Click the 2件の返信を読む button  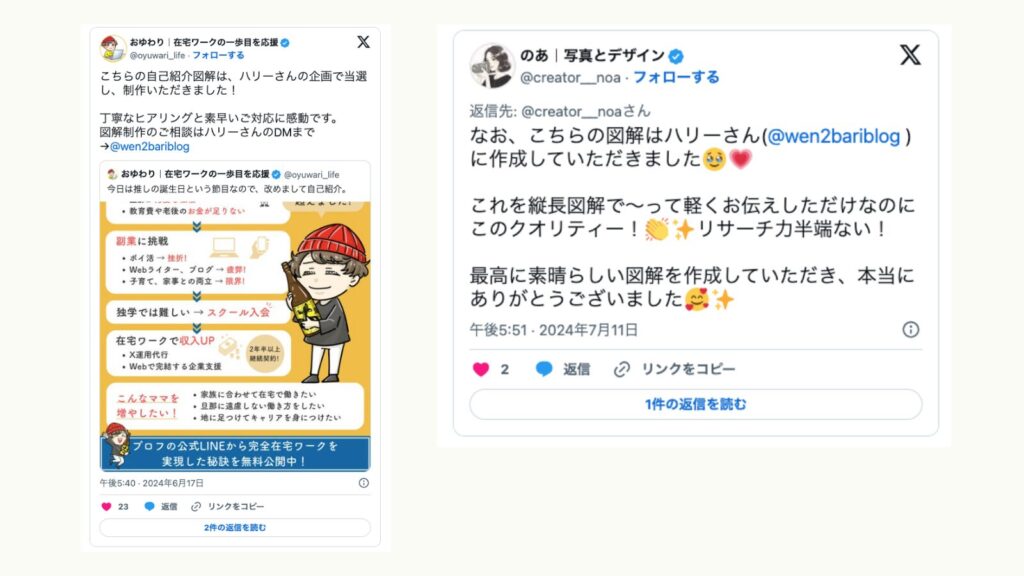pyautogui.click(x=235, y=528)
